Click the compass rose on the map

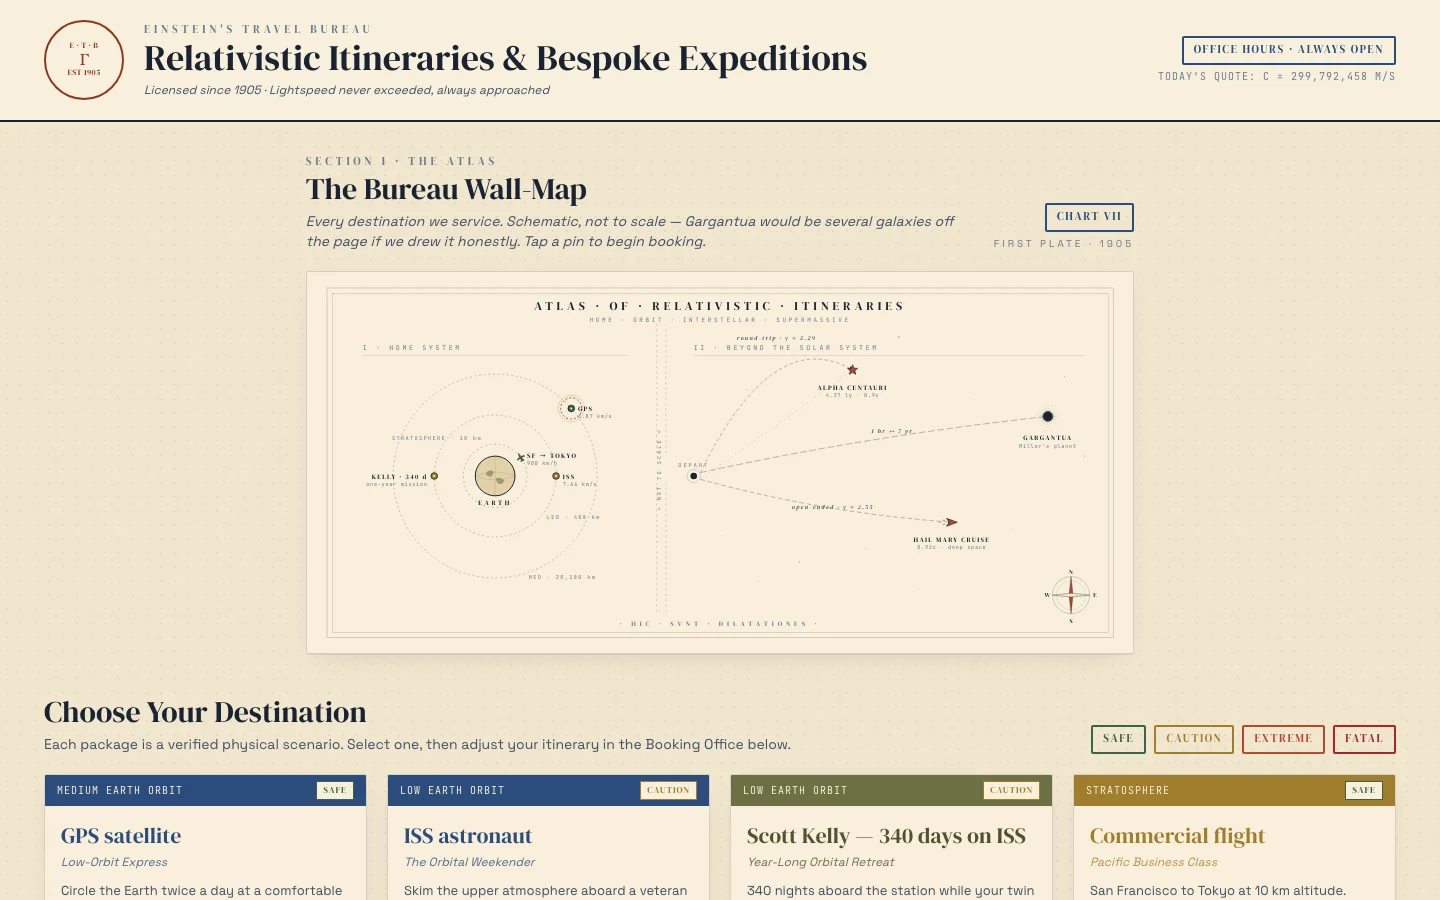tap(1071, 595)
